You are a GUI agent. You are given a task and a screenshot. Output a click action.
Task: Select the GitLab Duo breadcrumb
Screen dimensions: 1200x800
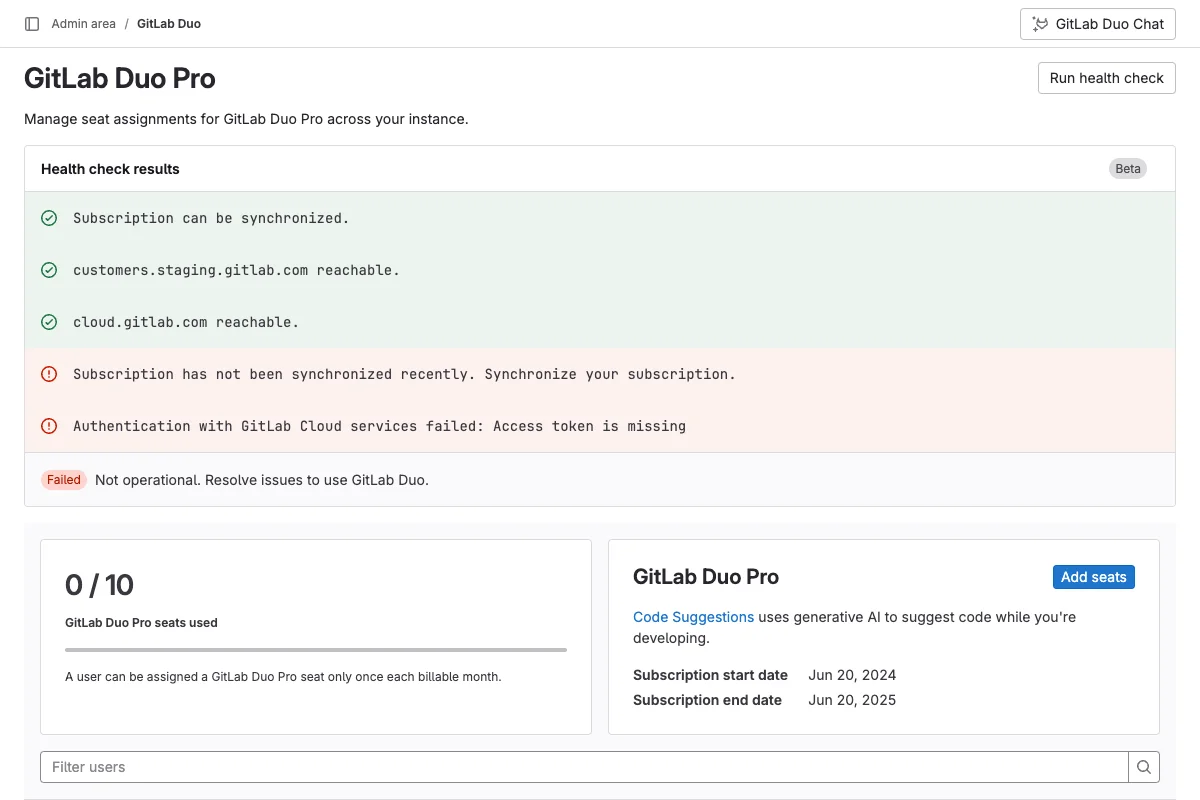coord(168,23)
